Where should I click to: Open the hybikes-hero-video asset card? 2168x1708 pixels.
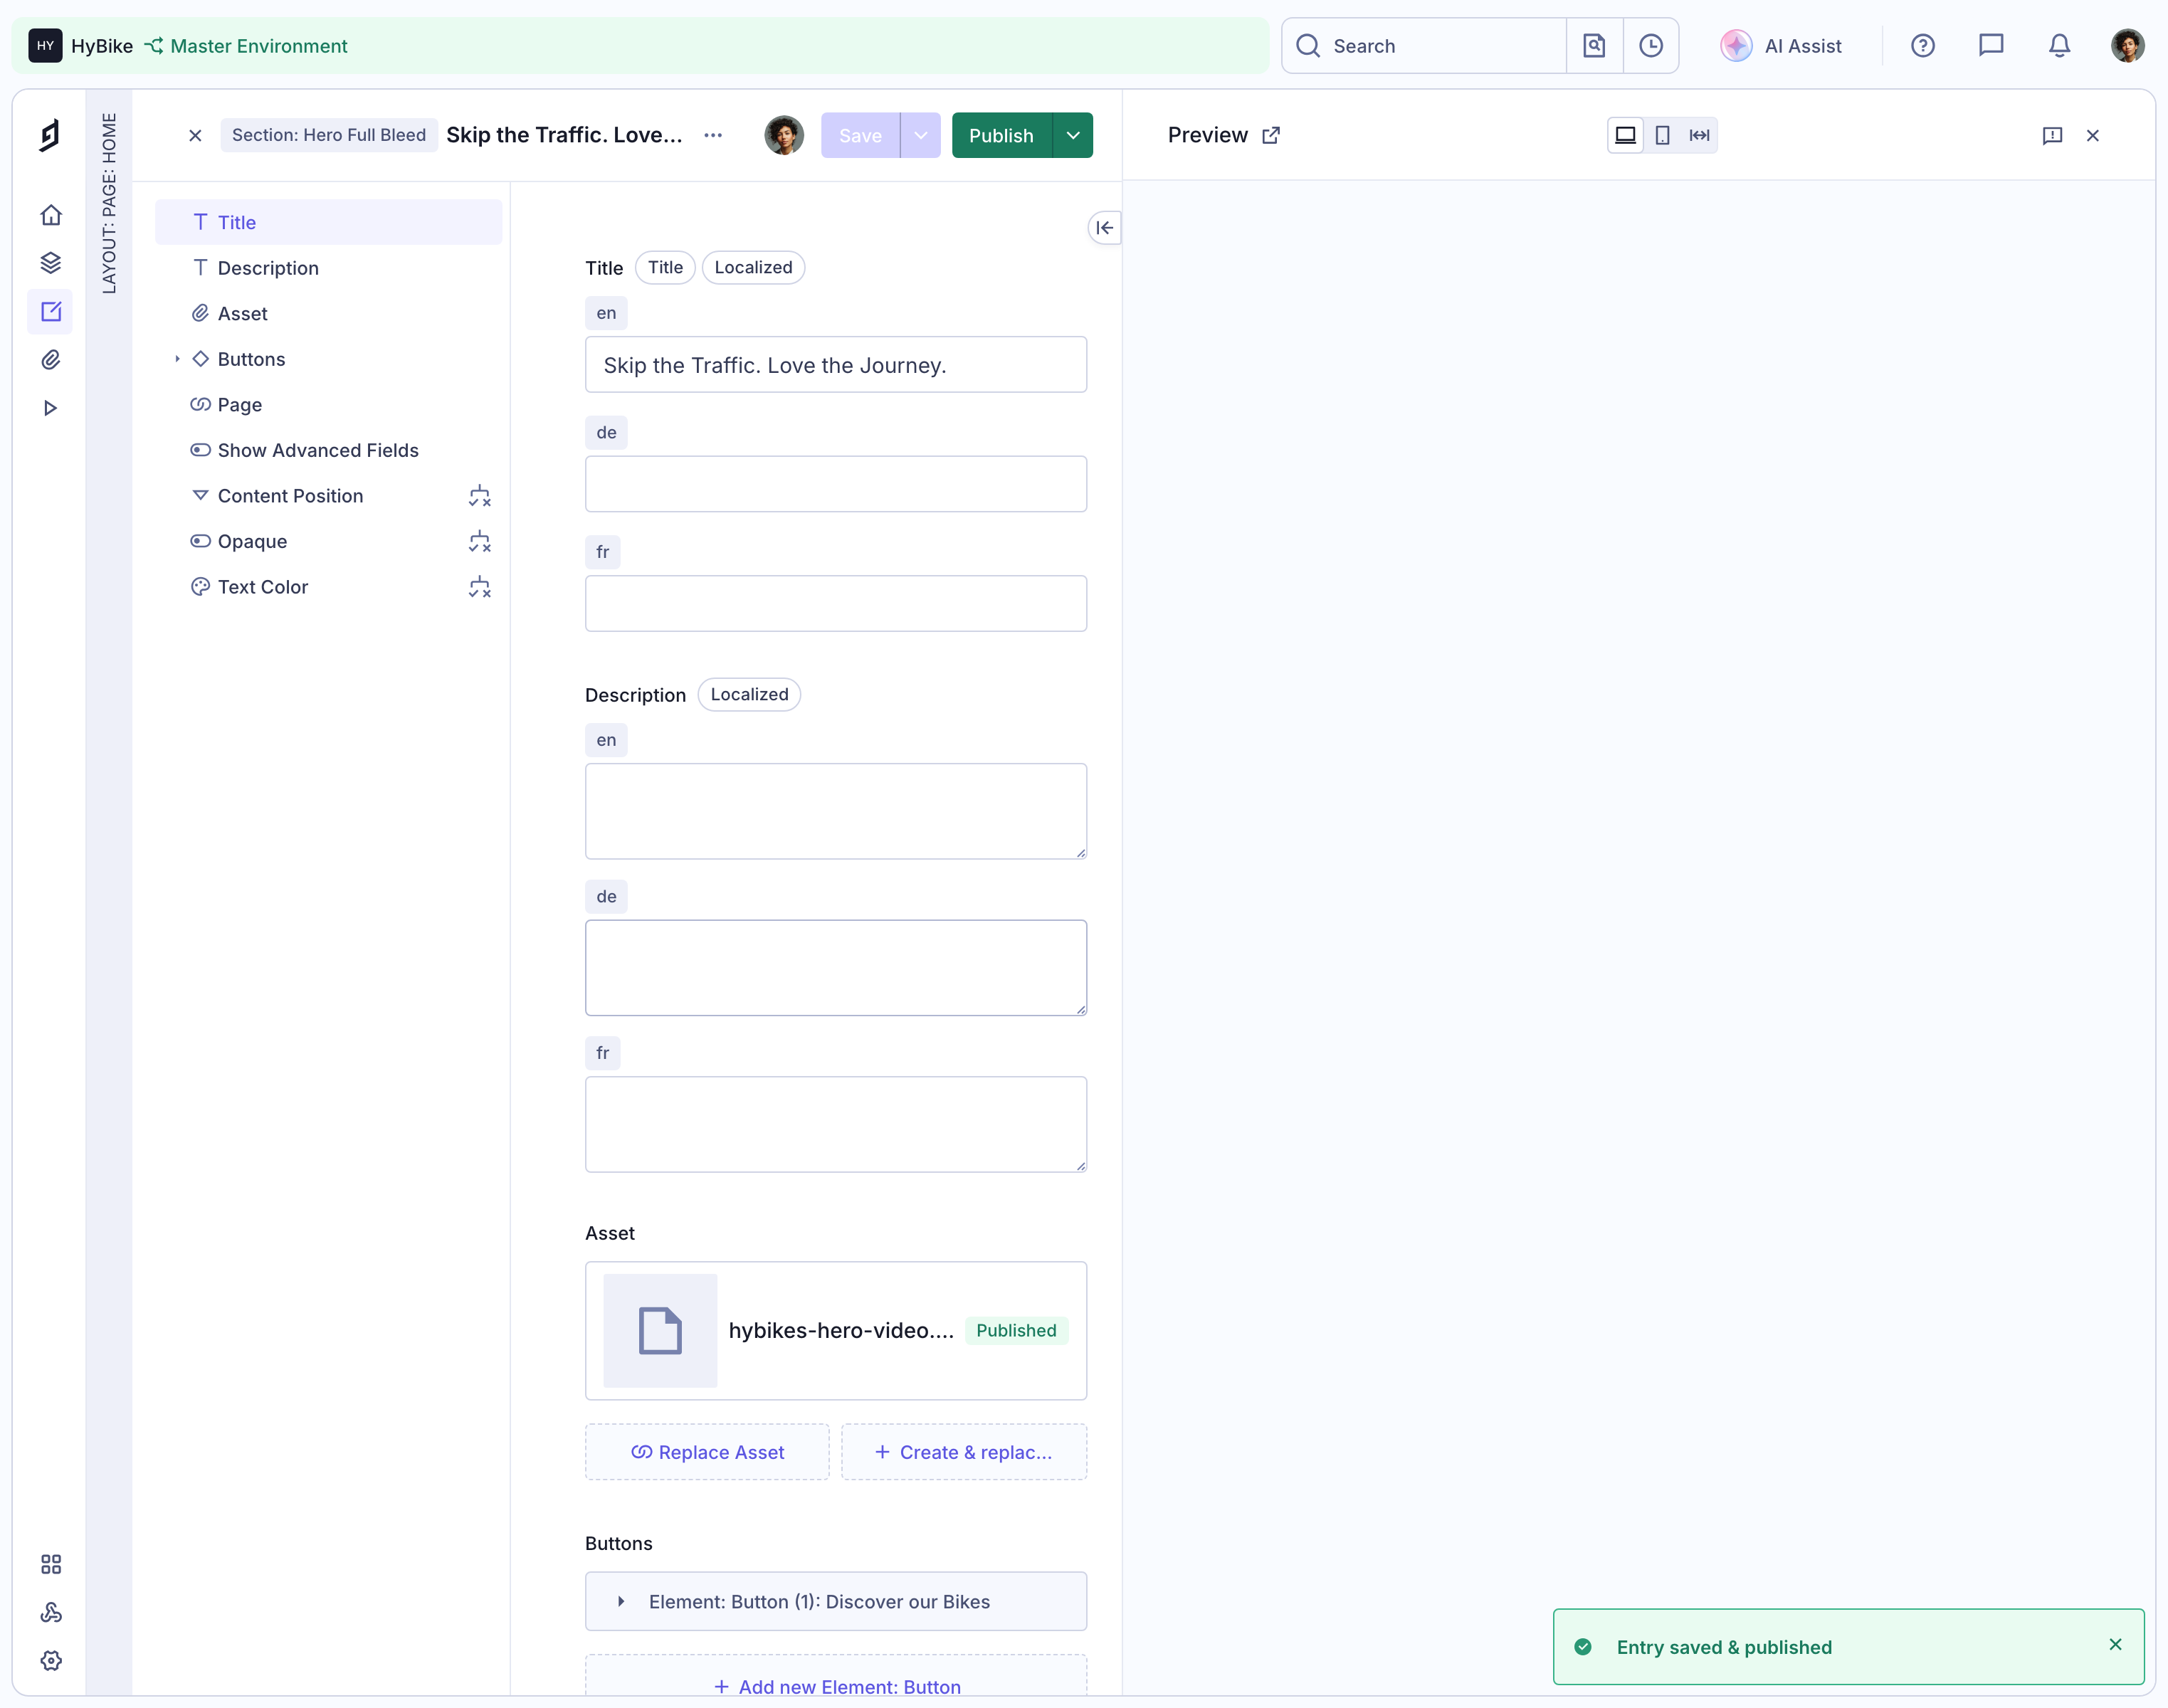click(x=836, y=1331)
